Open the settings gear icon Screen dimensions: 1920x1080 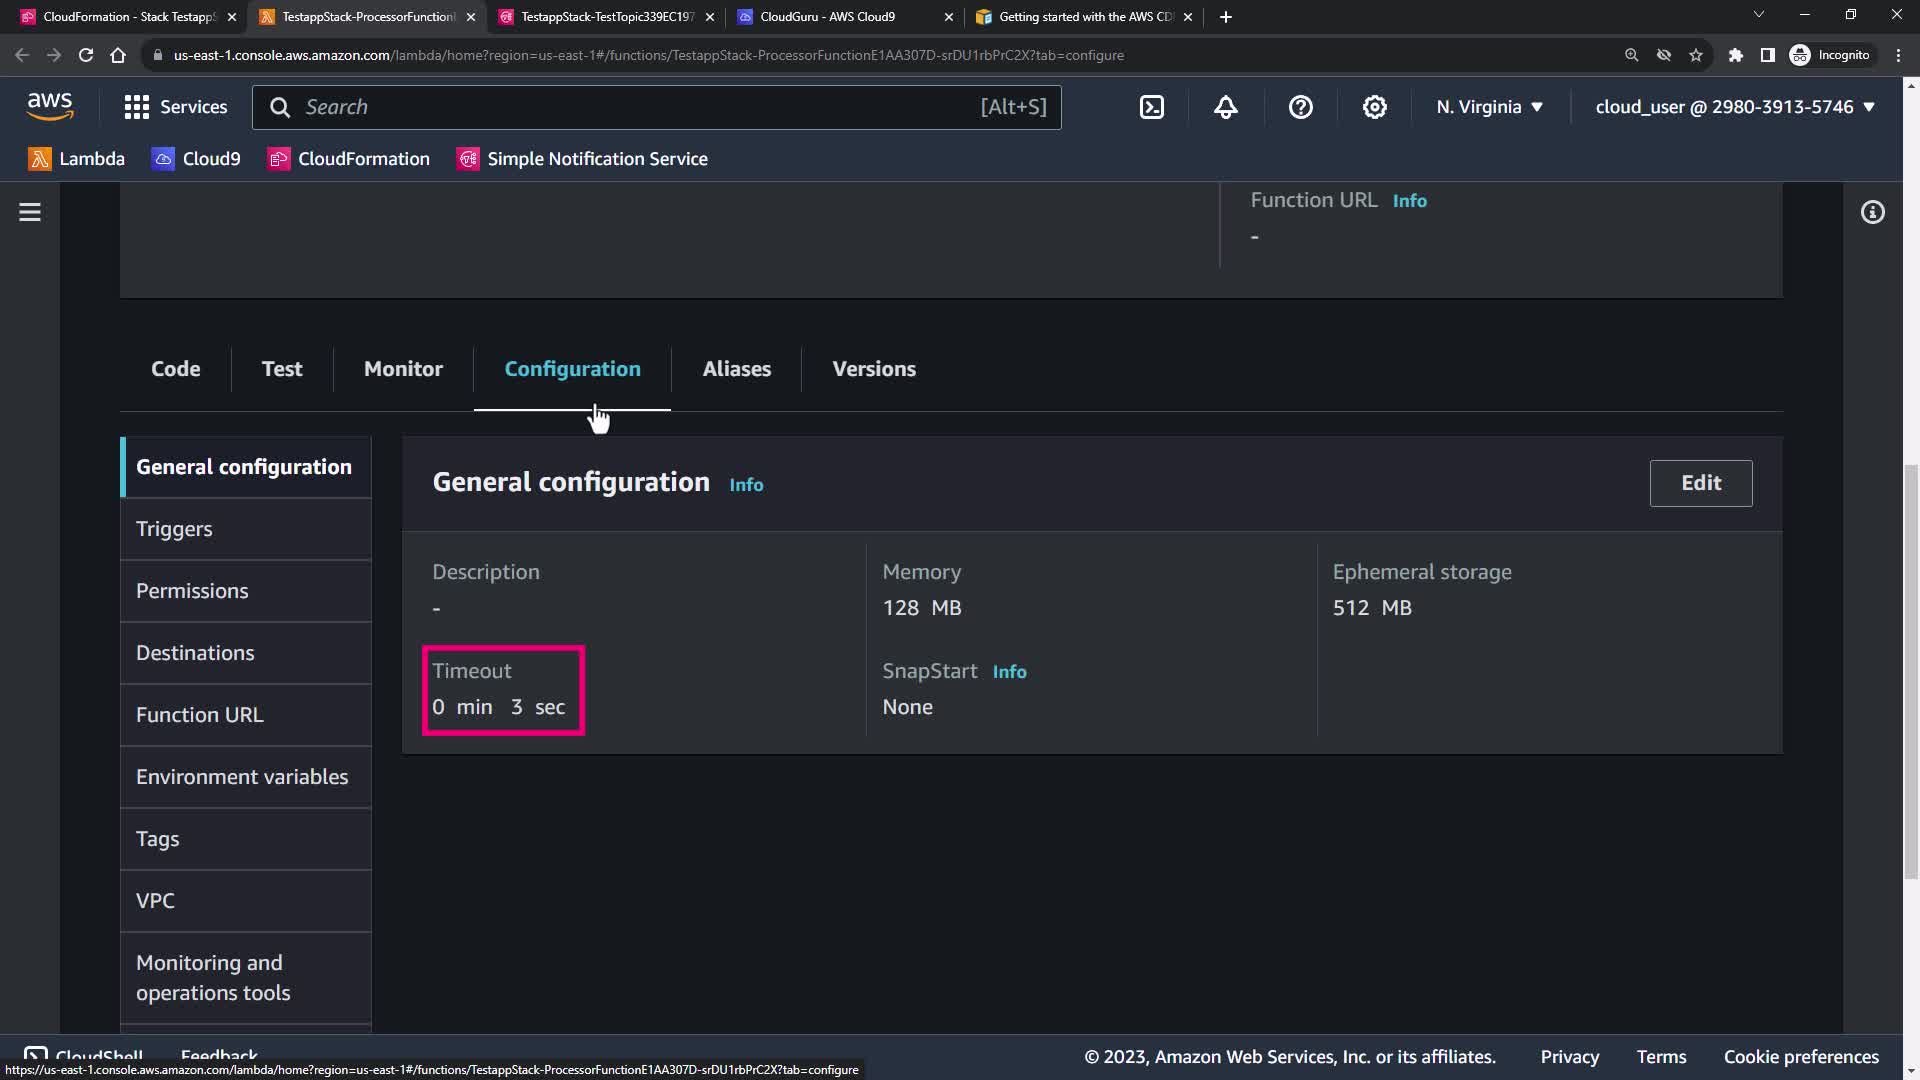point(1375,107)
